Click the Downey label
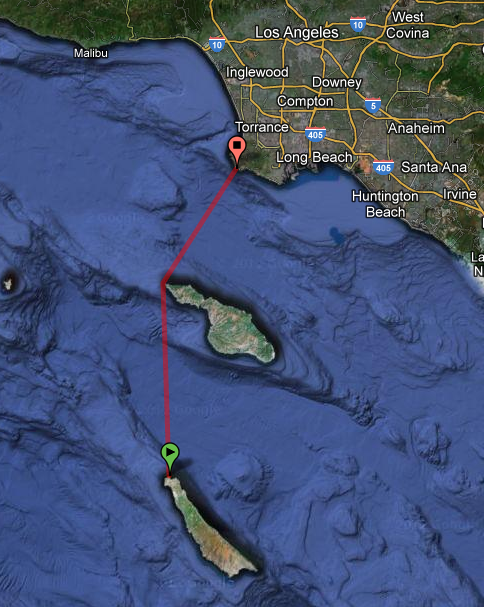This screenshot has width=484, height=607. point(337,82)
